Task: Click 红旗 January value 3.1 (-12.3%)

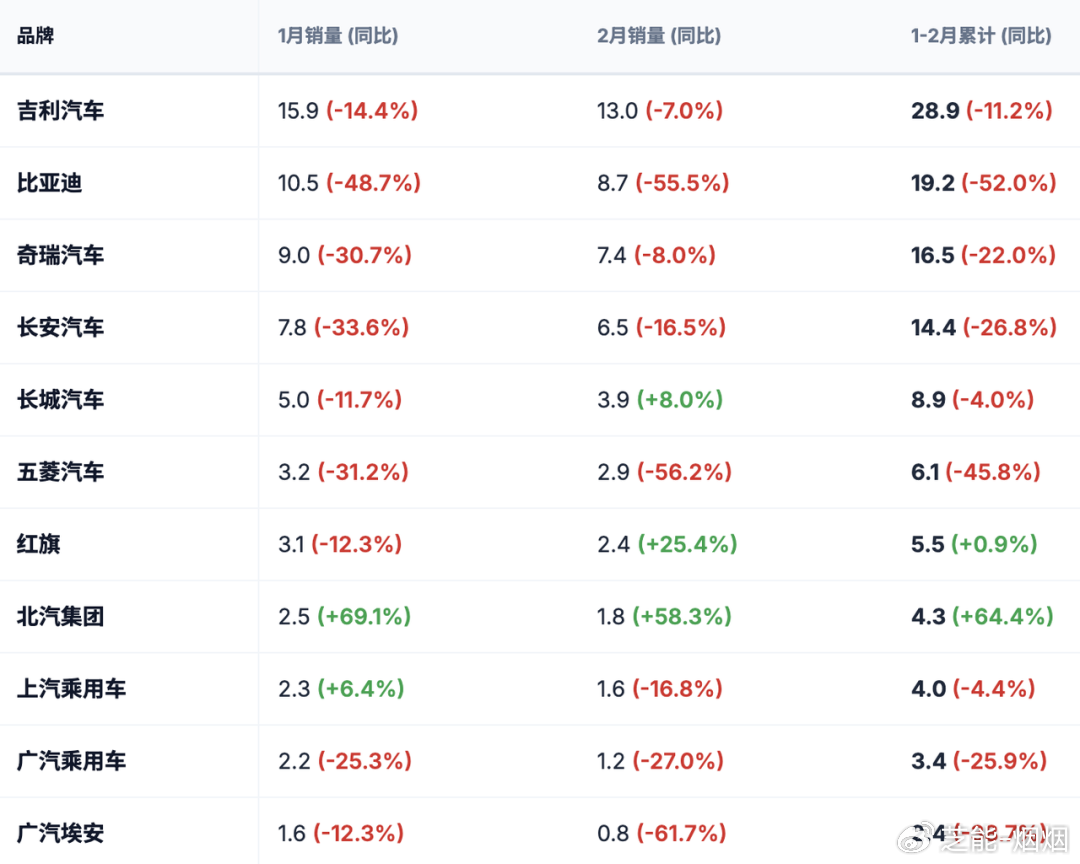Action: [340, 544]
